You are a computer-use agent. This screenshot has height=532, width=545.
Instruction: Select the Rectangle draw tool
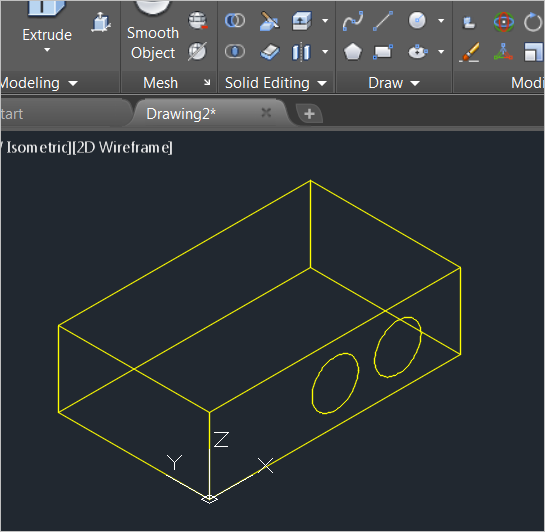point(383,52)
